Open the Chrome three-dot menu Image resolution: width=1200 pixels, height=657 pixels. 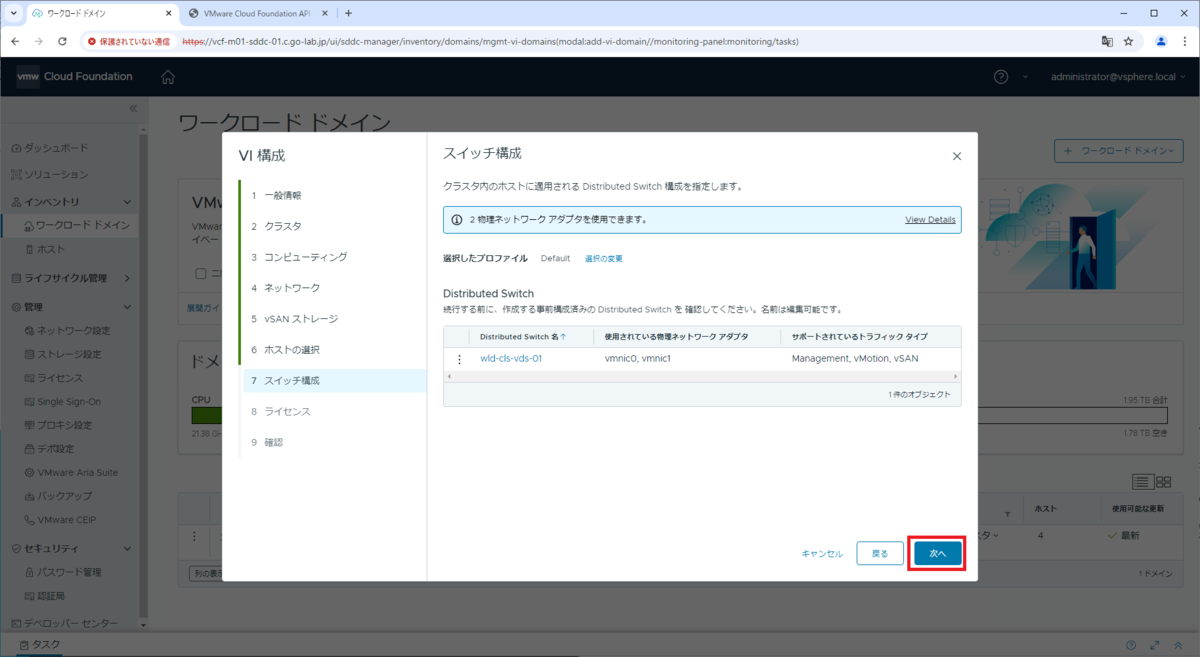(x=1184, y=42)
